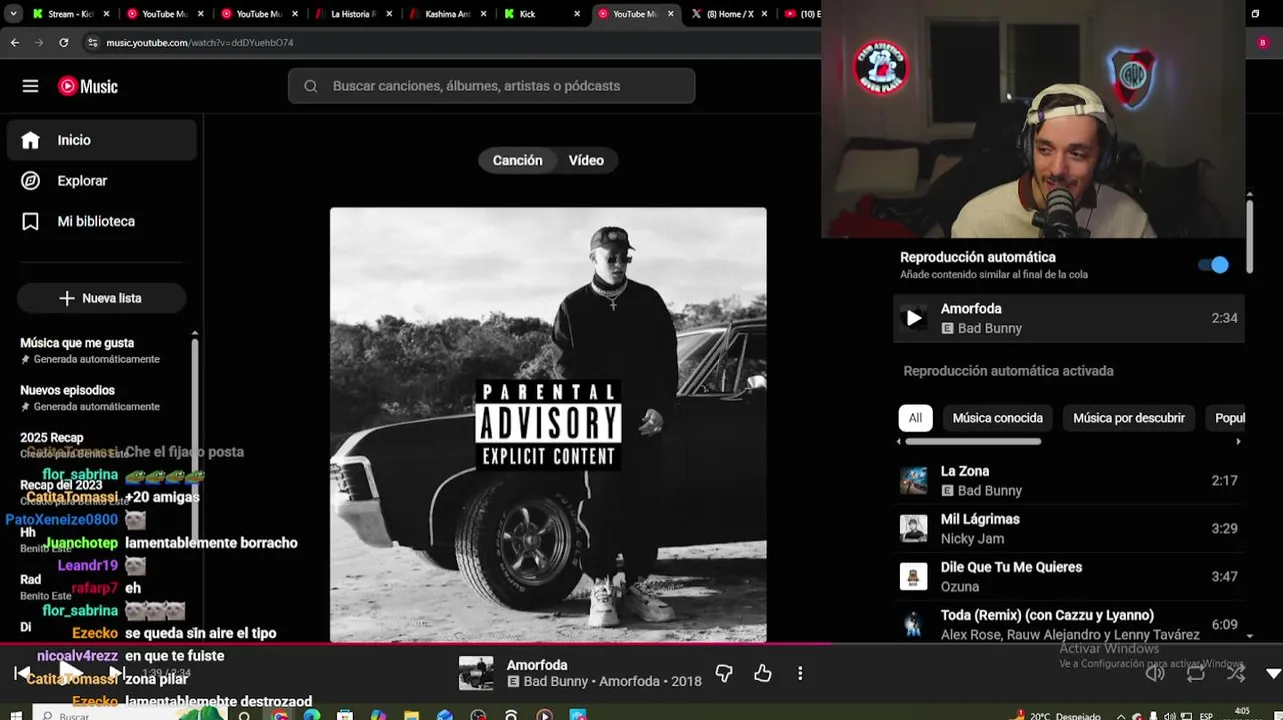The height and width of the screenshot is (720, 1283).
Task: Go to Inicio in the sidebar
Action: pos(101,140)
